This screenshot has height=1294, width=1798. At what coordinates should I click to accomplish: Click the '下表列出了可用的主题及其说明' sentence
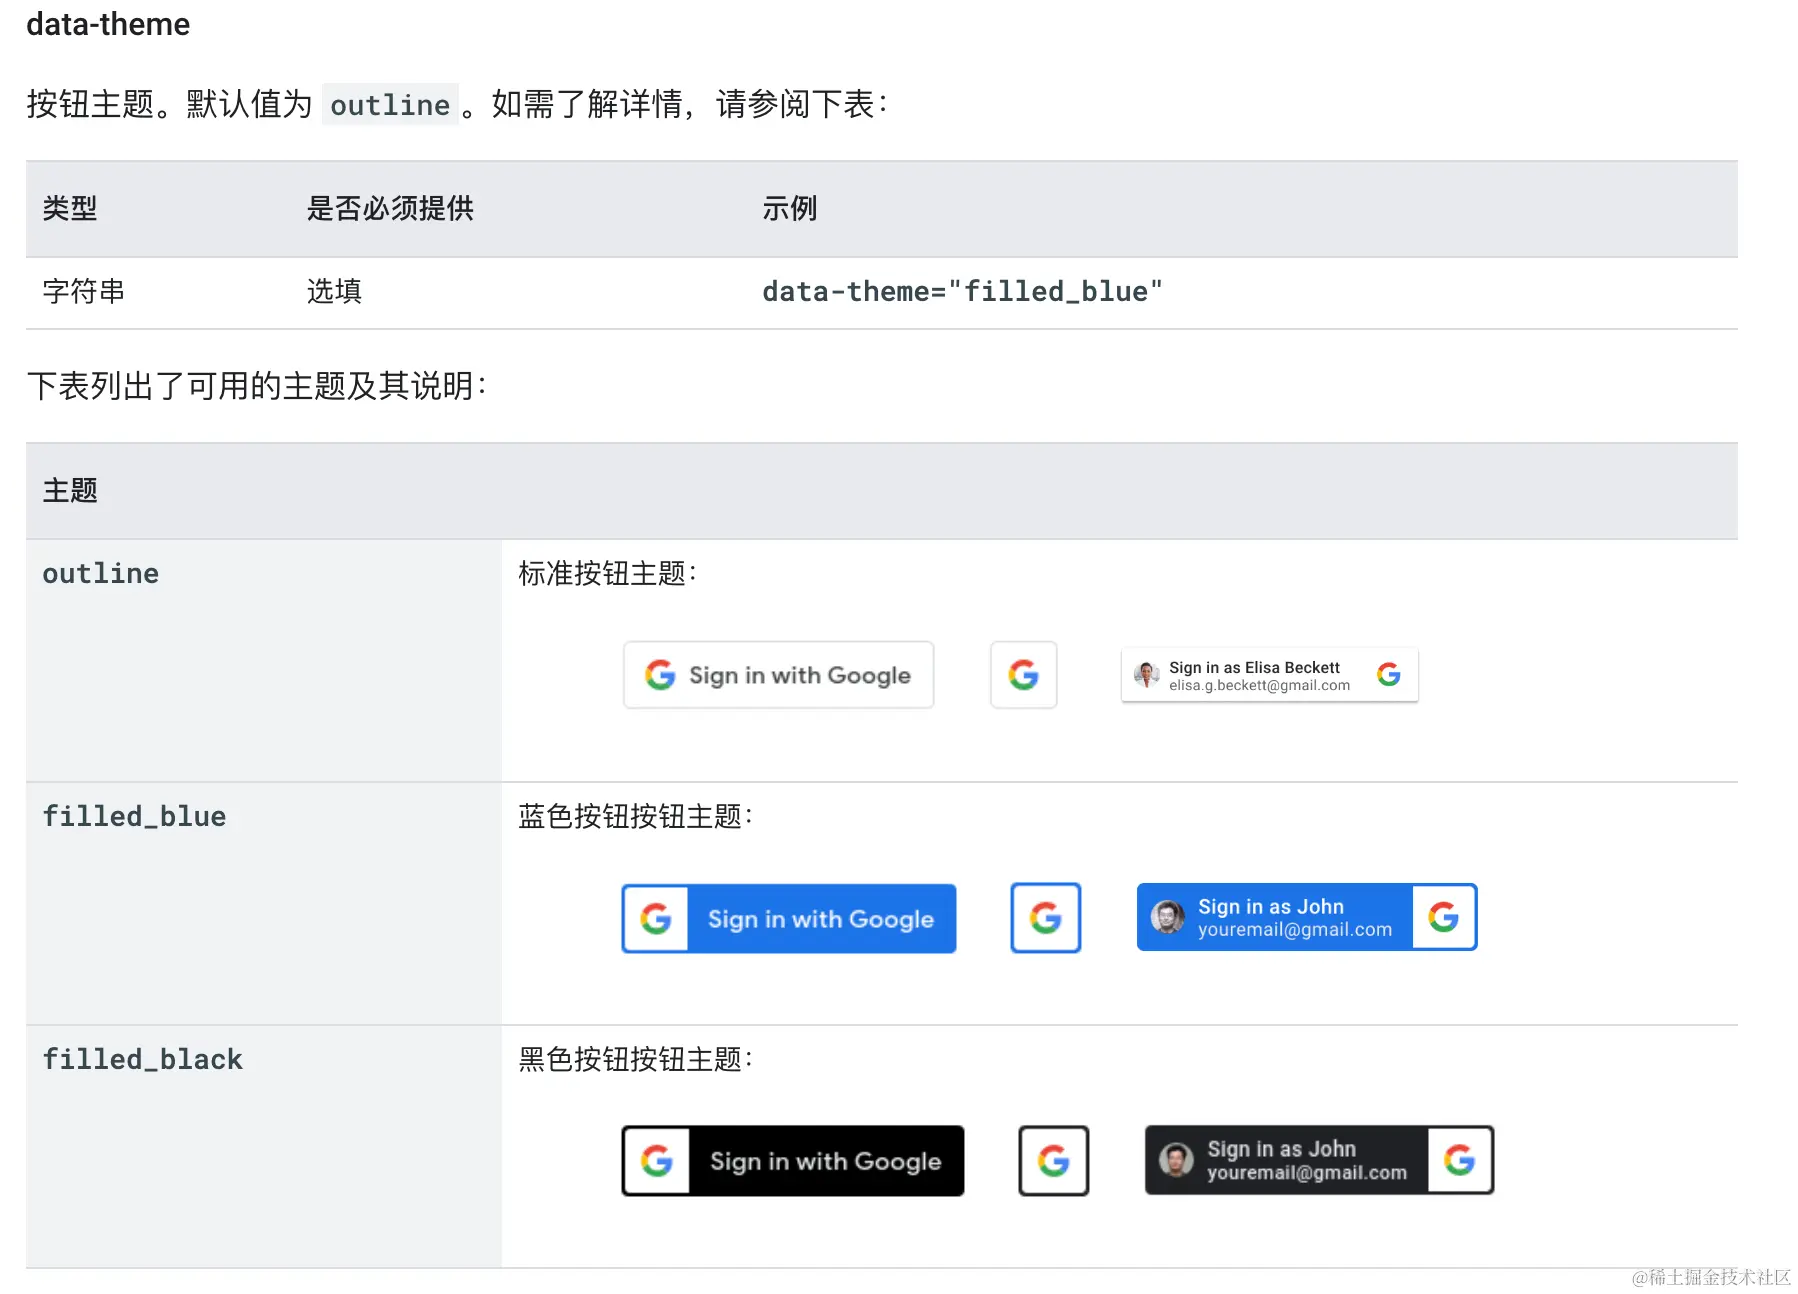tap(256, 386)
